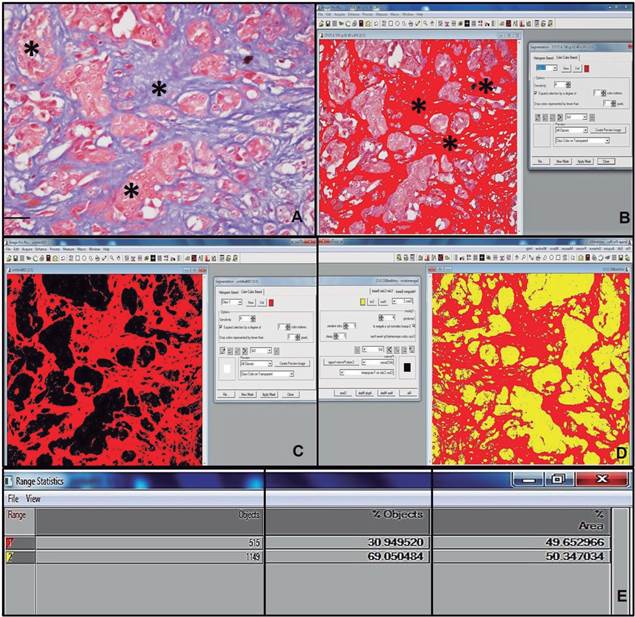Maximize the Range Statistics window

[555, 480]
